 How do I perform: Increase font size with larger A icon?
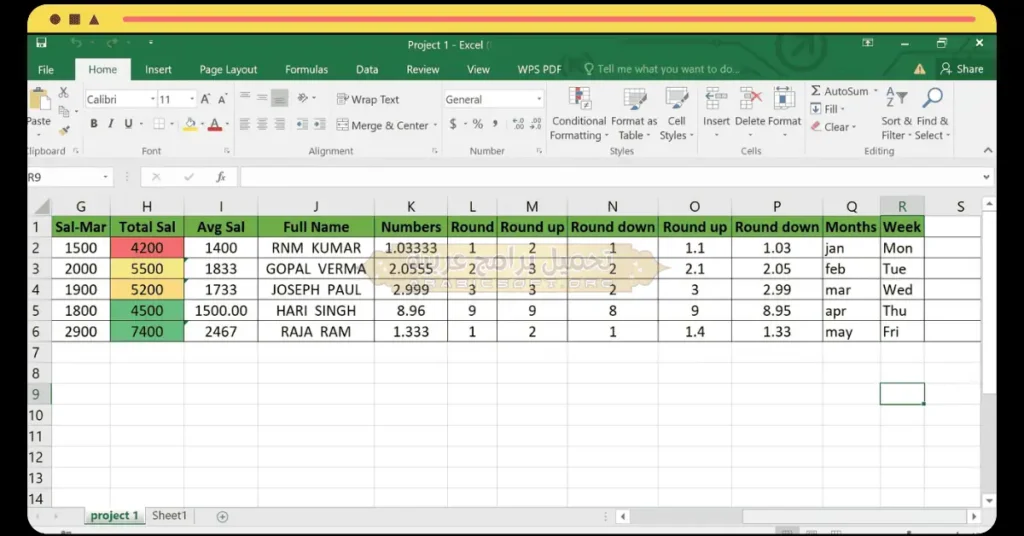click(x=205, y=99)
